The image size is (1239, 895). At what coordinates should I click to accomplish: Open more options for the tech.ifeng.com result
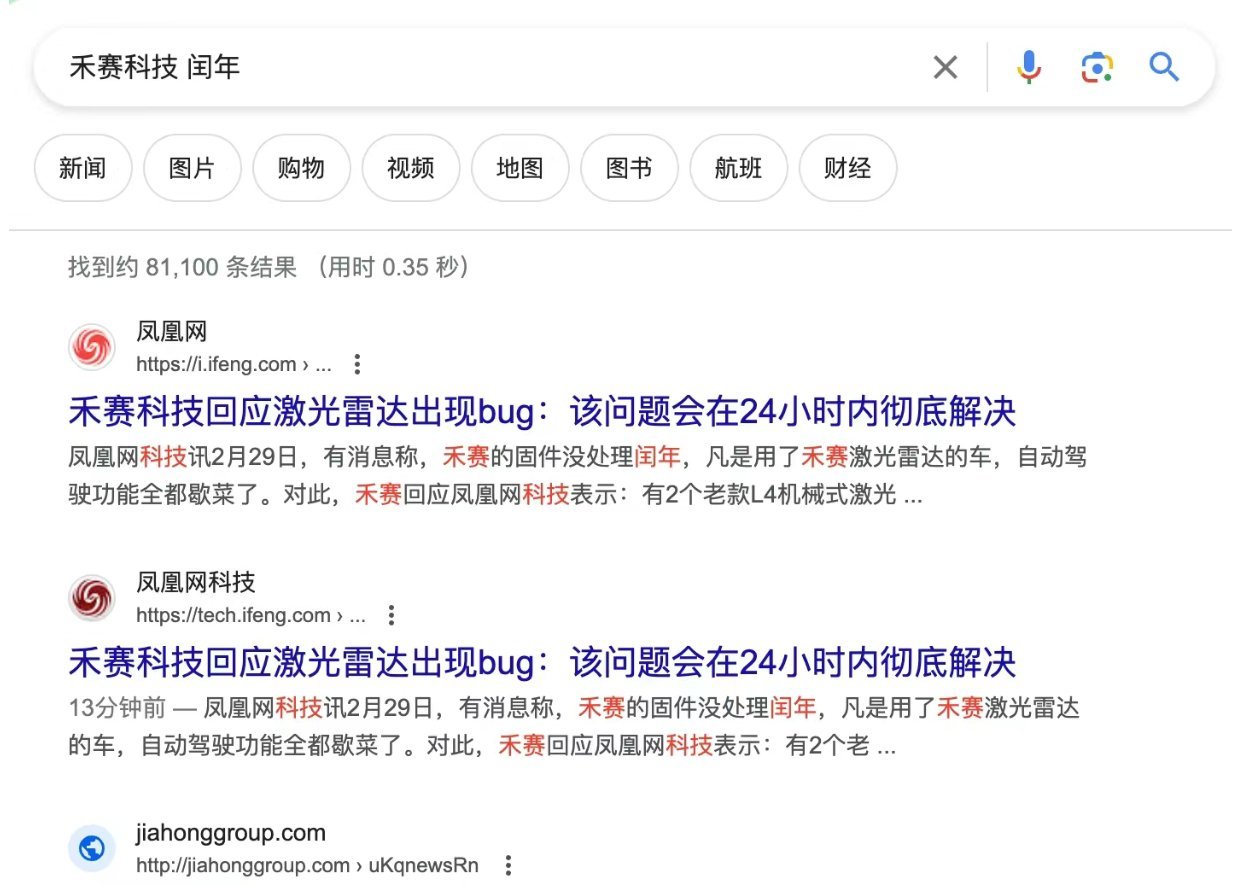click(x=392, y=615)
